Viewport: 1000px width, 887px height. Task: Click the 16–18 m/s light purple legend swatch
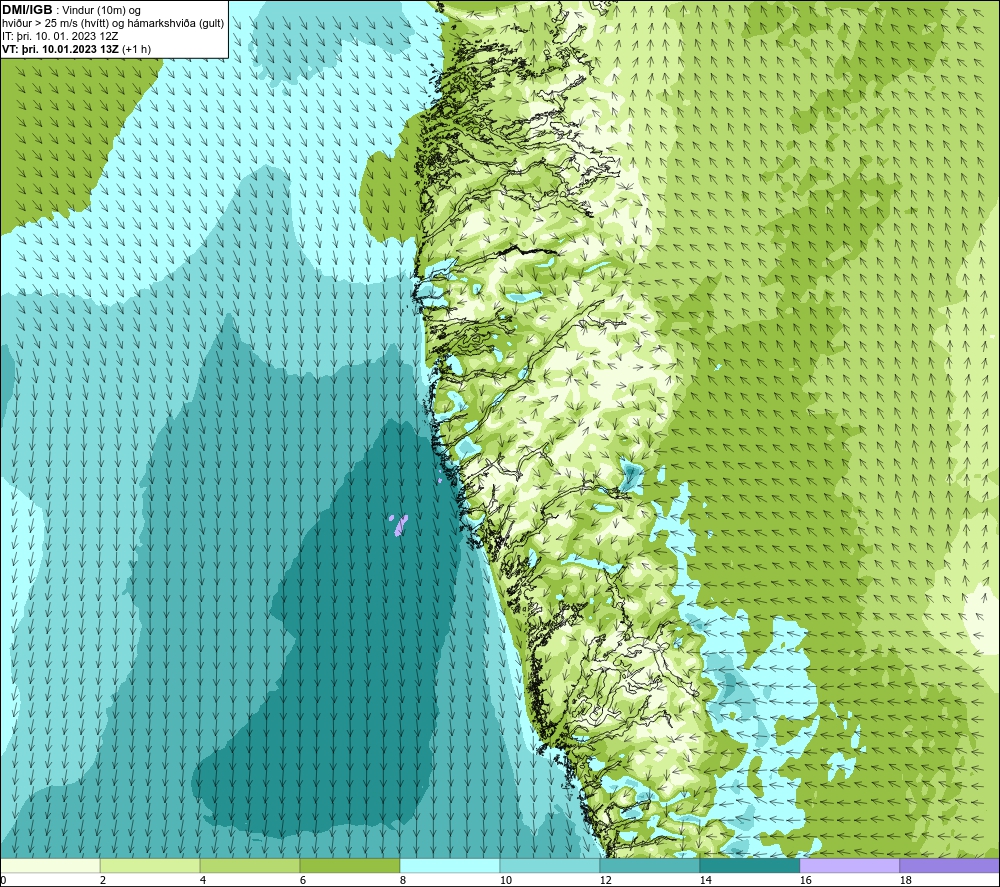[849, 865]
